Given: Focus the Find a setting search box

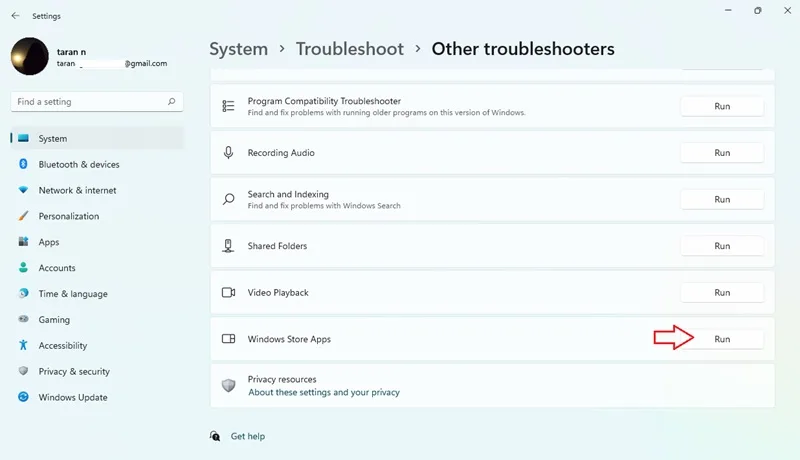Looking at the screenshot, I should coord(96,101).
